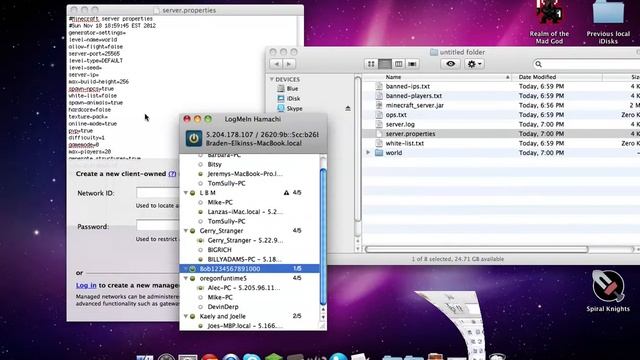This screenshot has height=360, width=640.
Task: Switch Finder to column view
Action: click(x=398, y=64)
